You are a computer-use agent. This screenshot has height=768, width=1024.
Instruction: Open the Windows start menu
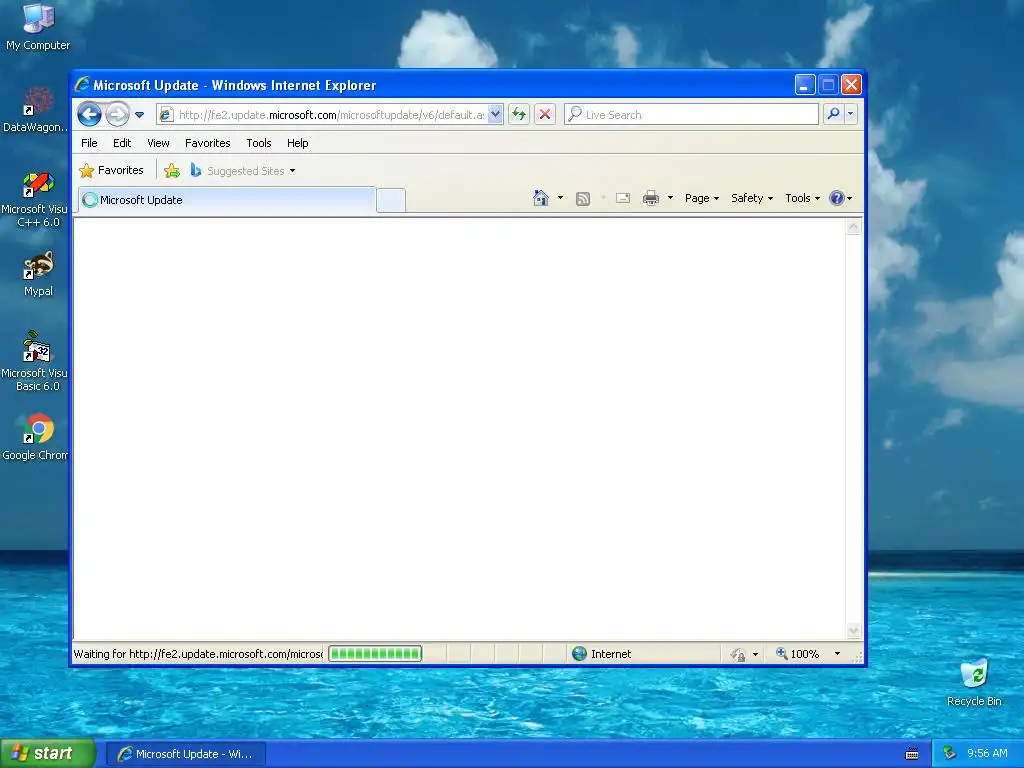48,754
